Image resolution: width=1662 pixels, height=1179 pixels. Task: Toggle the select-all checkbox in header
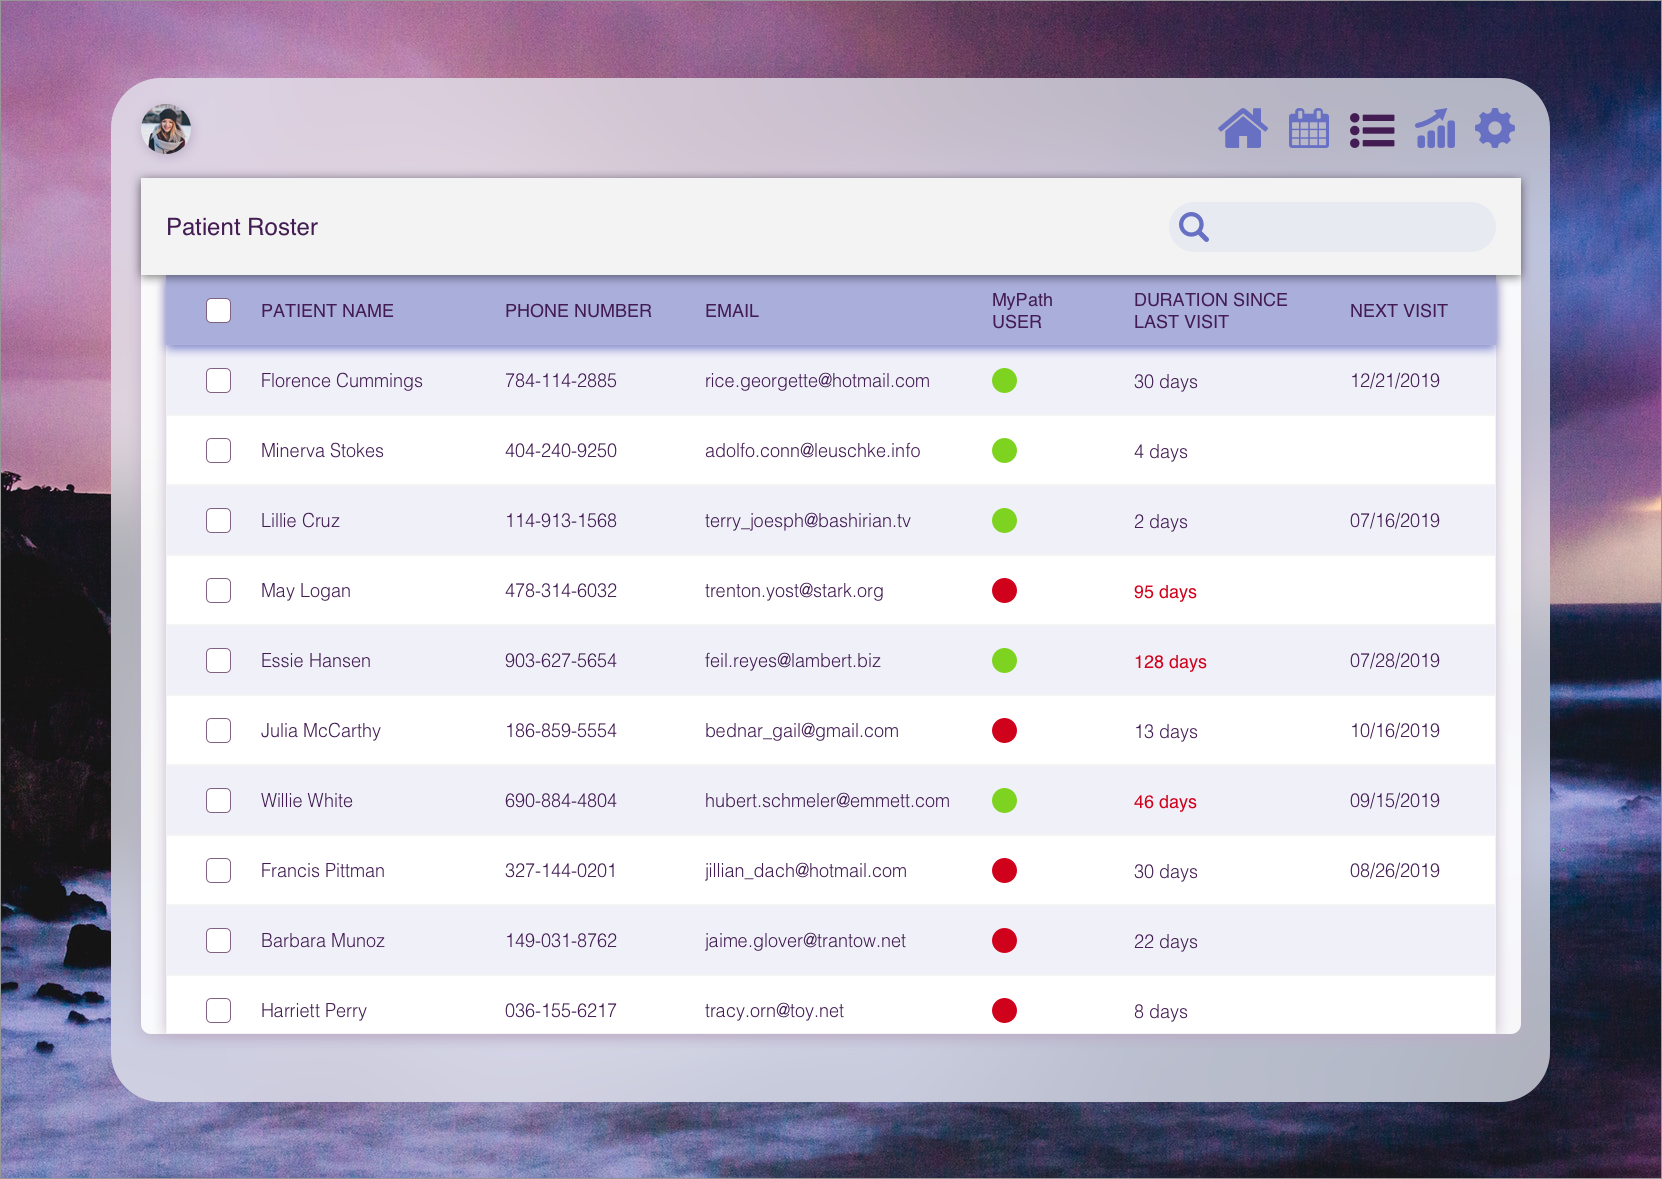coord(218,310)
